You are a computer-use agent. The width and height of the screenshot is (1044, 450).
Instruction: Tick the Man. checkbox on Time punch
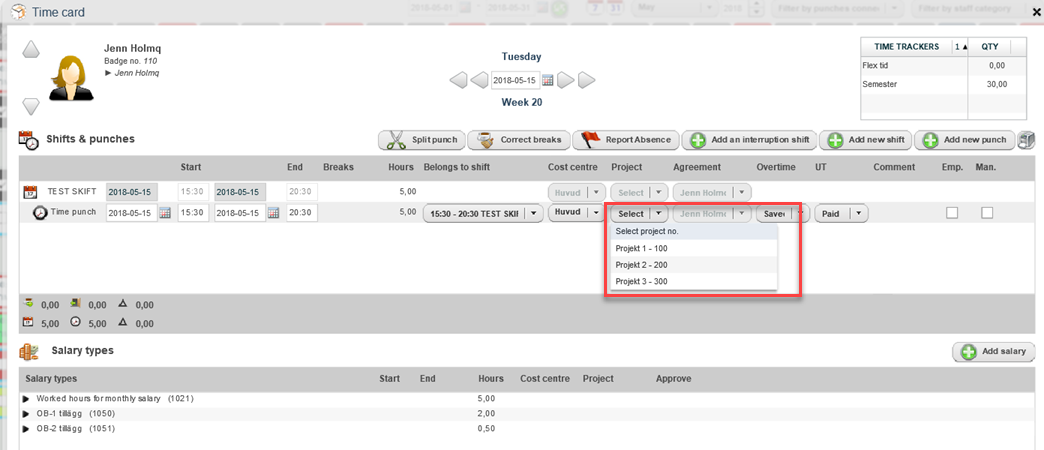pos(987,213)
